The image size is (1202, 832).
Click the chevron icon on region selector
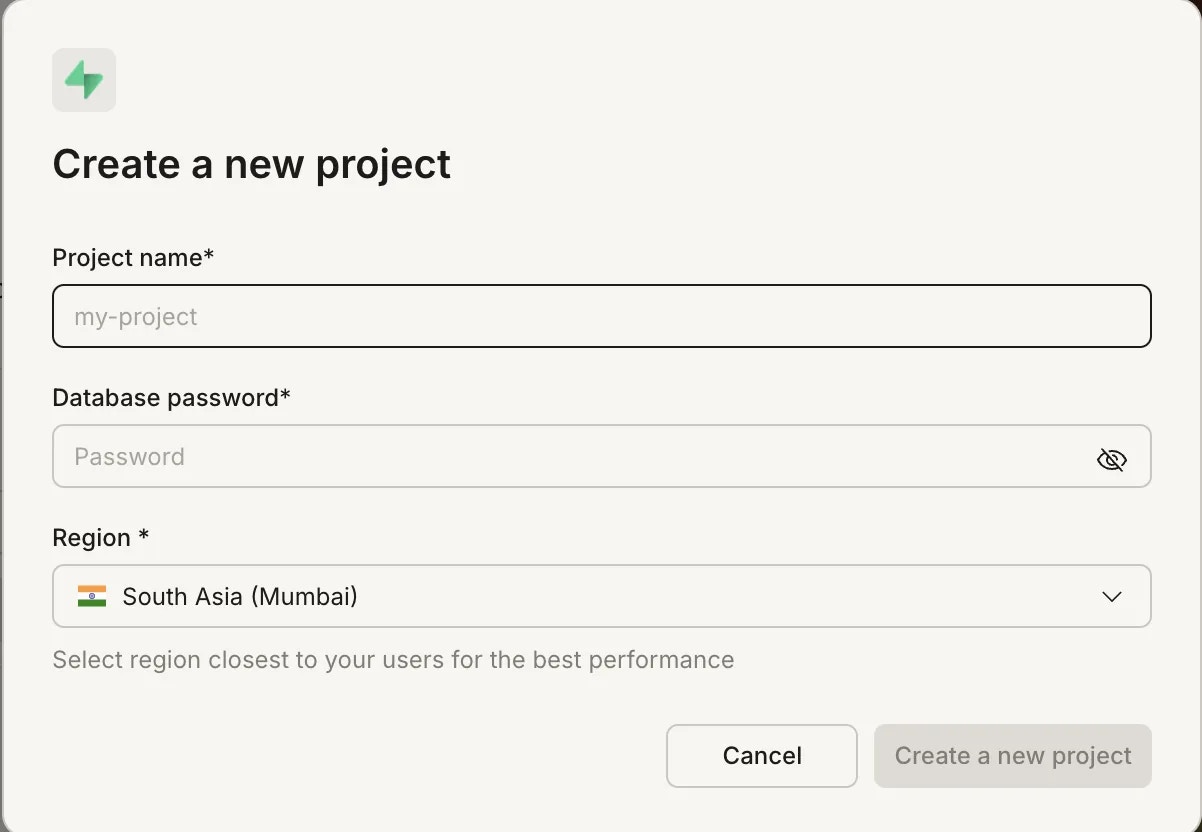1112,596
